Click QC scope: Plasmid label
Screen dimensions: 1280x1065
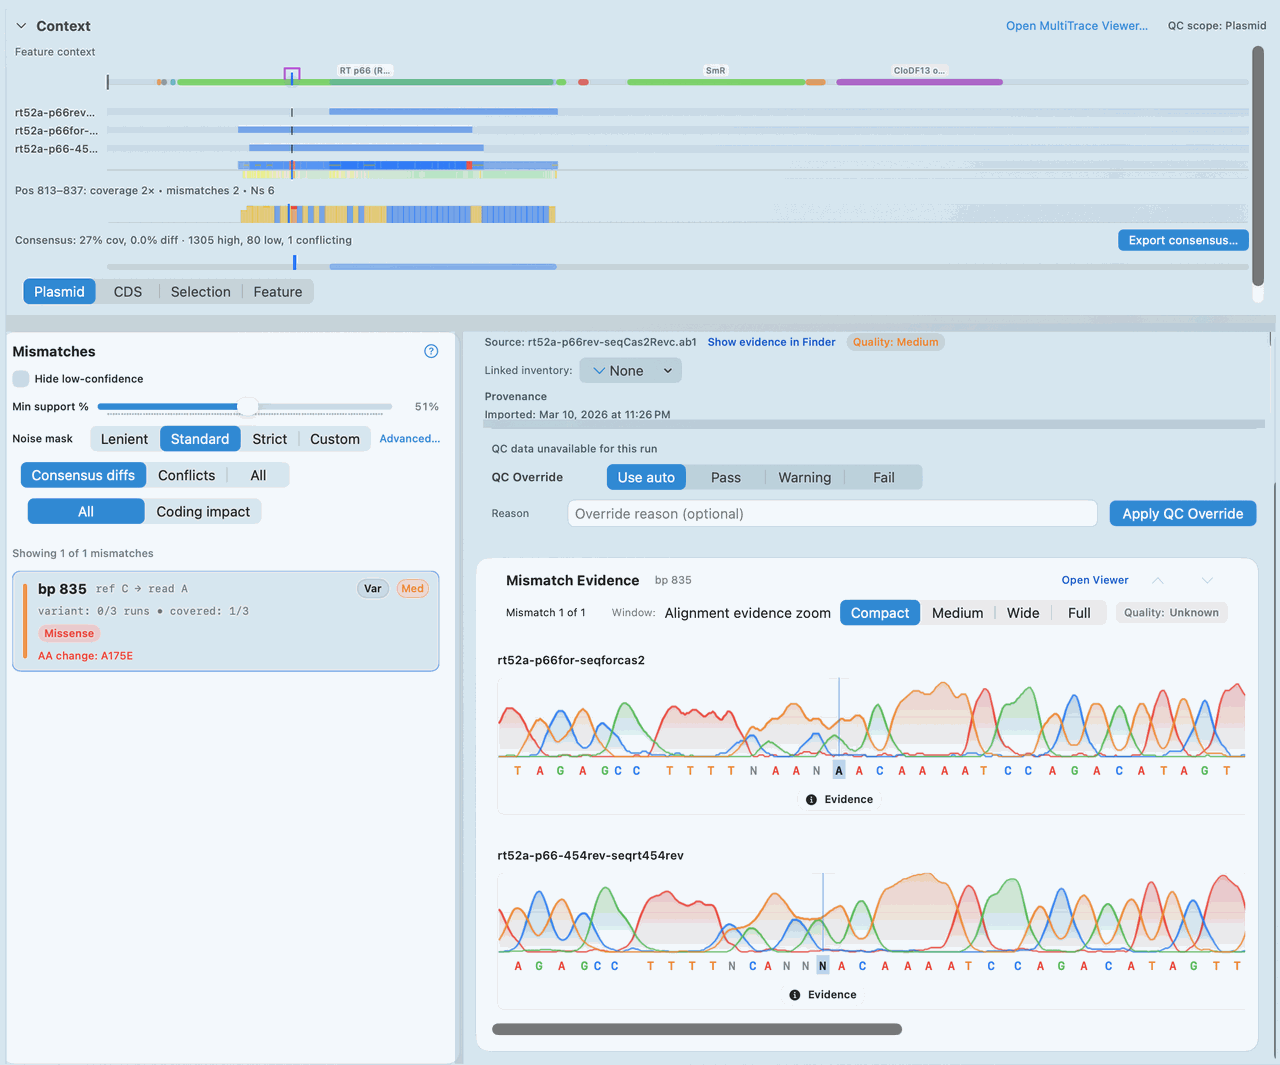pyautogui.click(x=1217, y=26)
